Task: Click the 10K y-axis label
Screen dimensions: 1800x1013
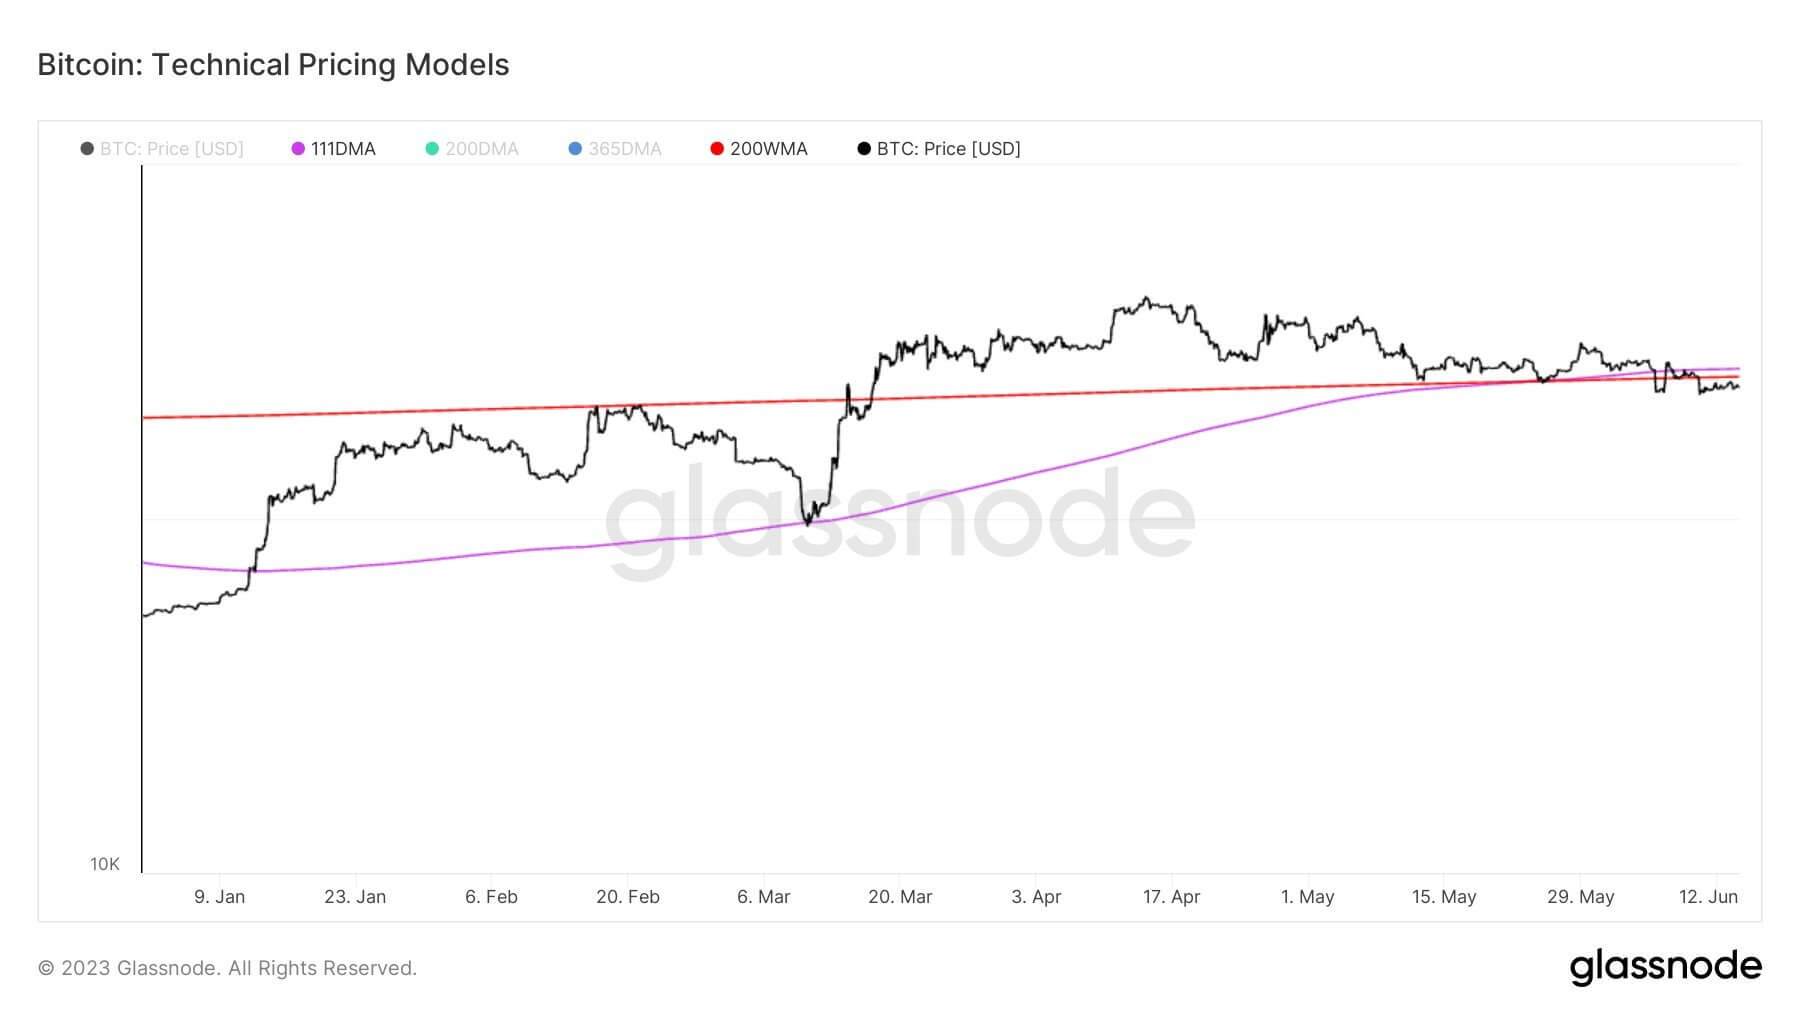Action: (105, 864)
